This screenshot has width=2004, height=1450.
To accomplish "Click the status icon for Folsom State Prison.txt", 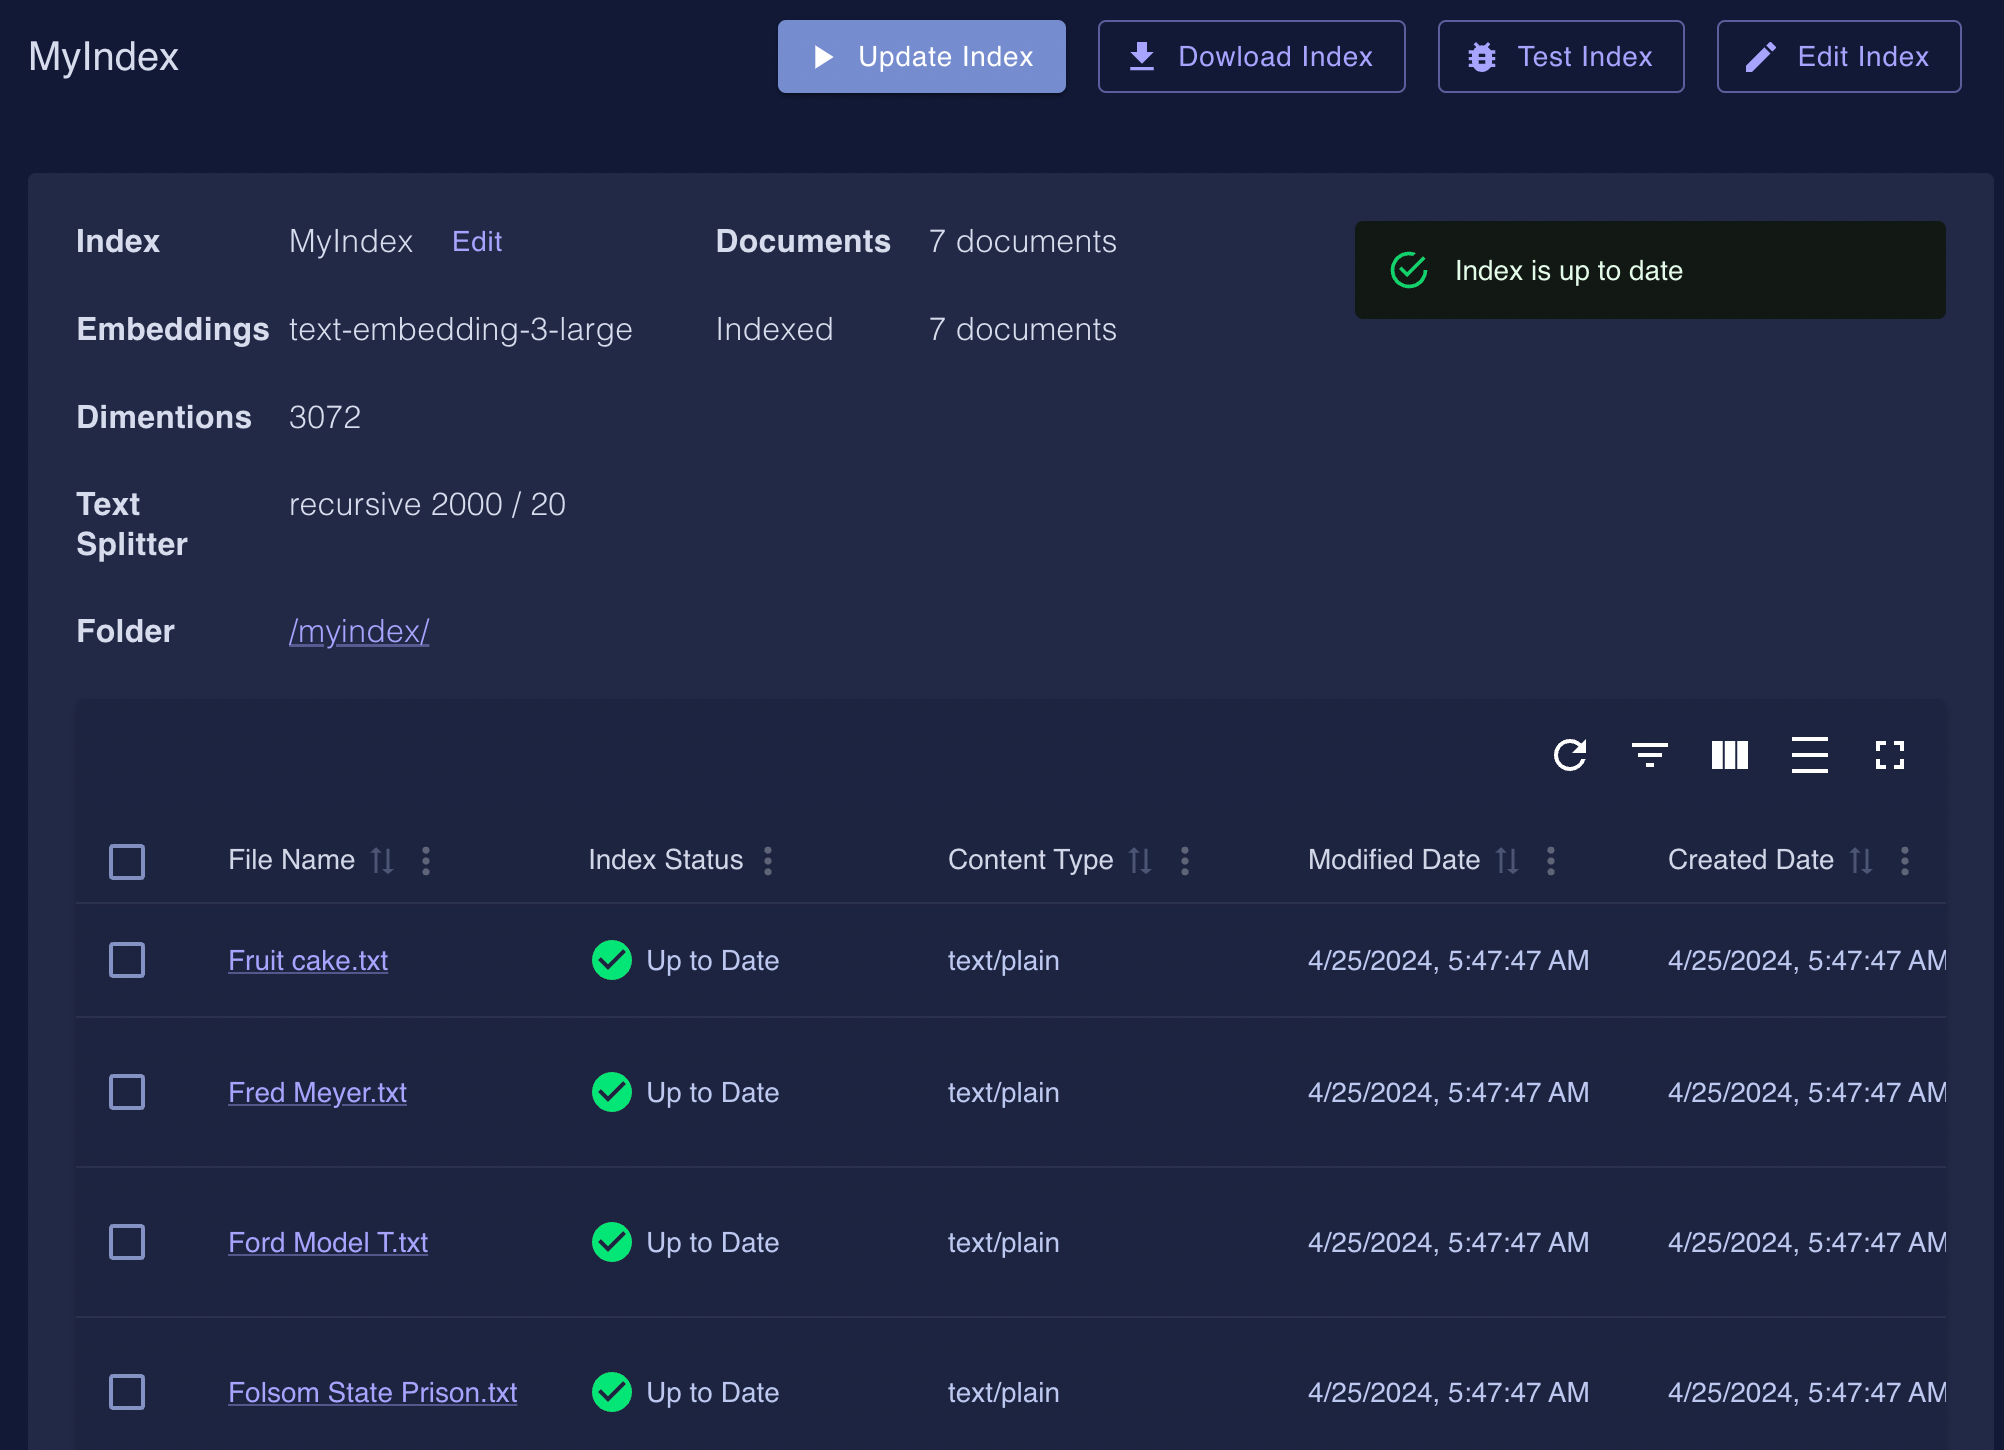I will point(612,1392).
